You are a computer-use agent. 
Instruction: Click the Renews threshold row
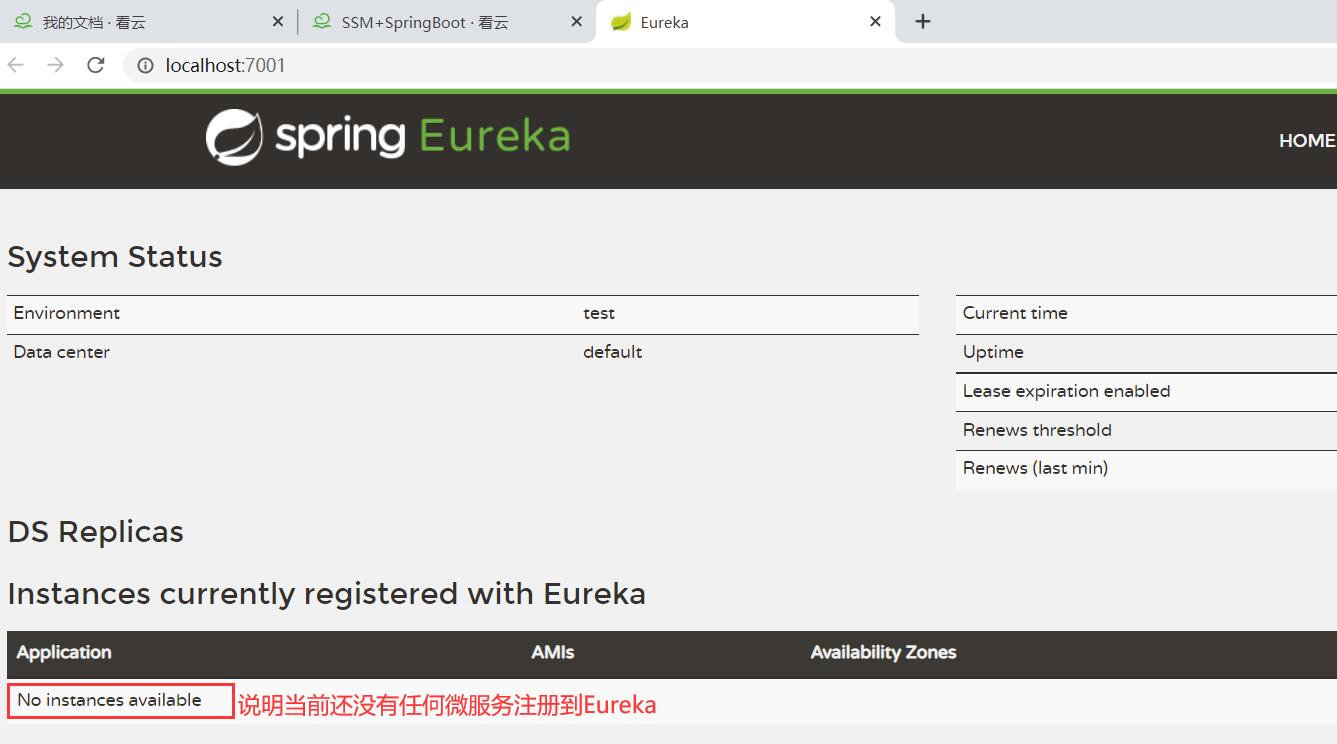(1146, 431)
